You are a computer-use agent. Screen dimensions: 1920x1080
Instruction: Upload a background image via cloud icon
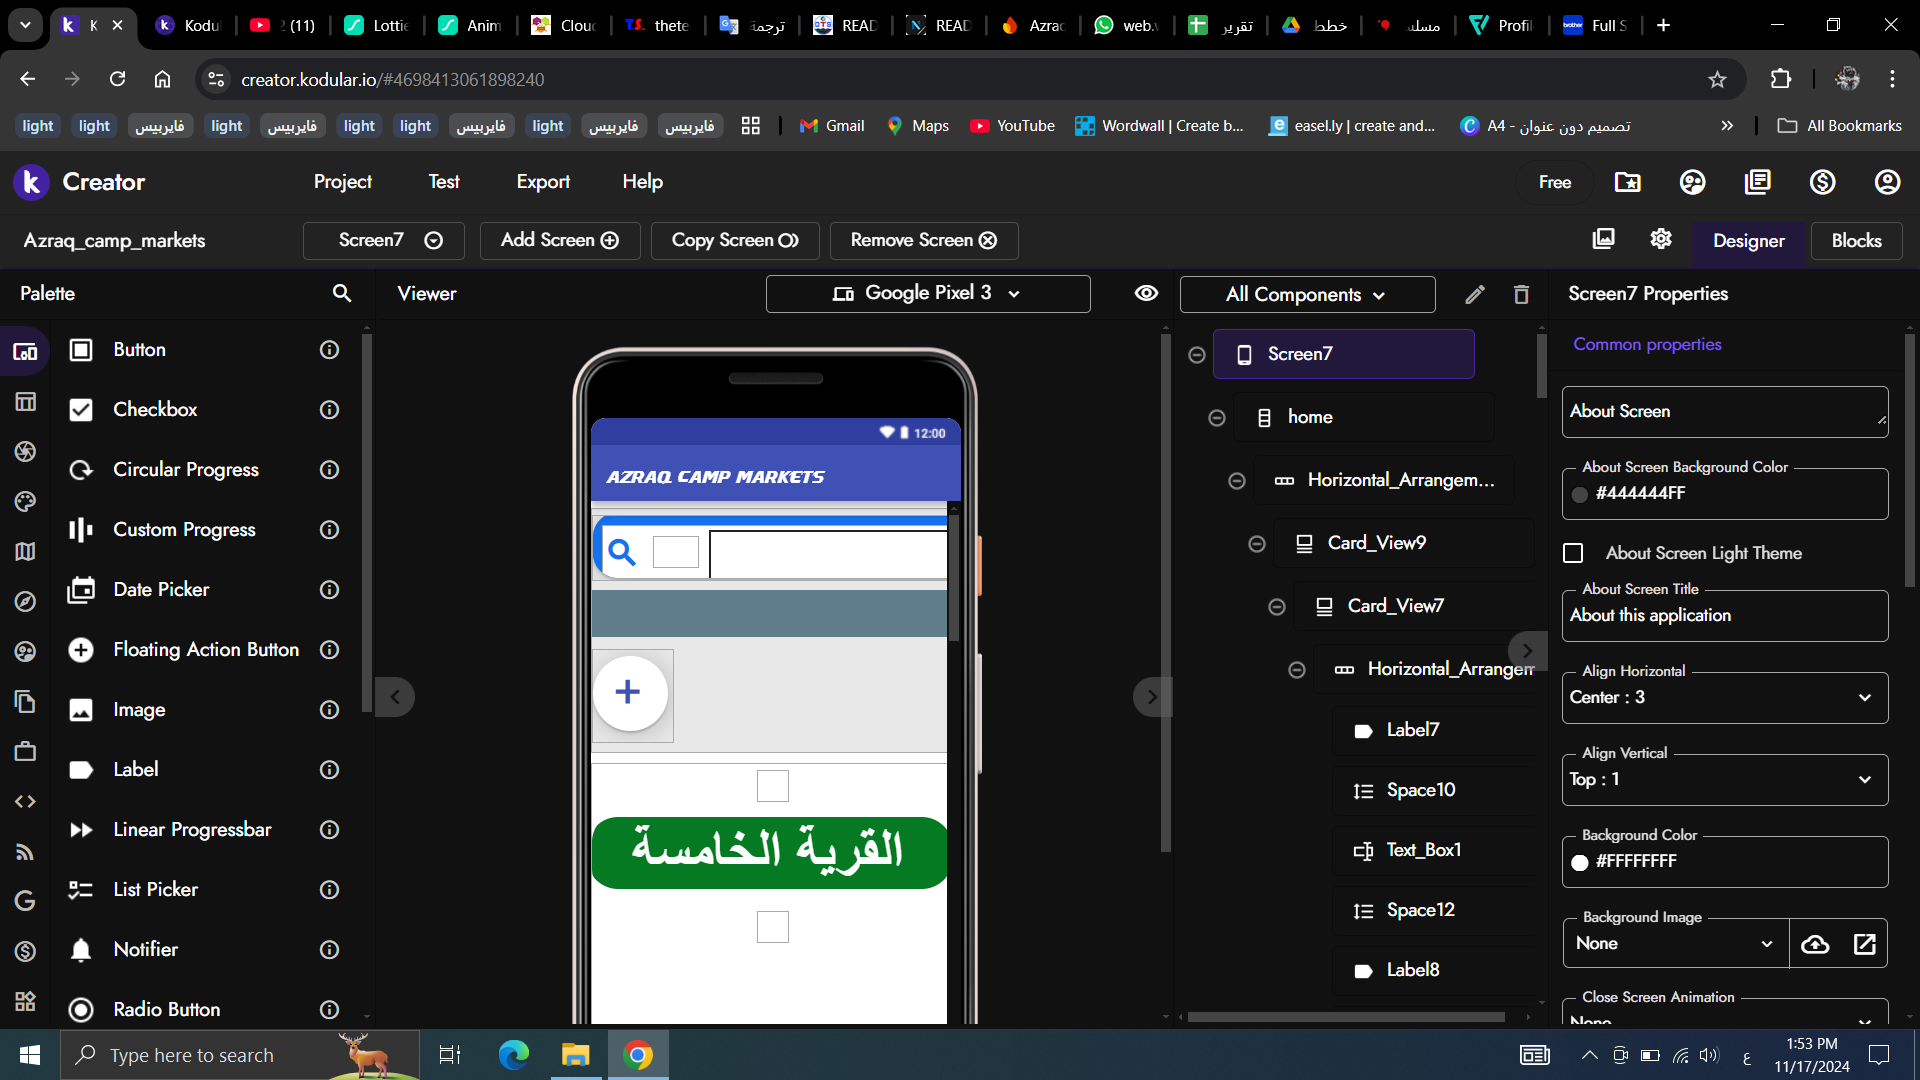pos(1815,944)
